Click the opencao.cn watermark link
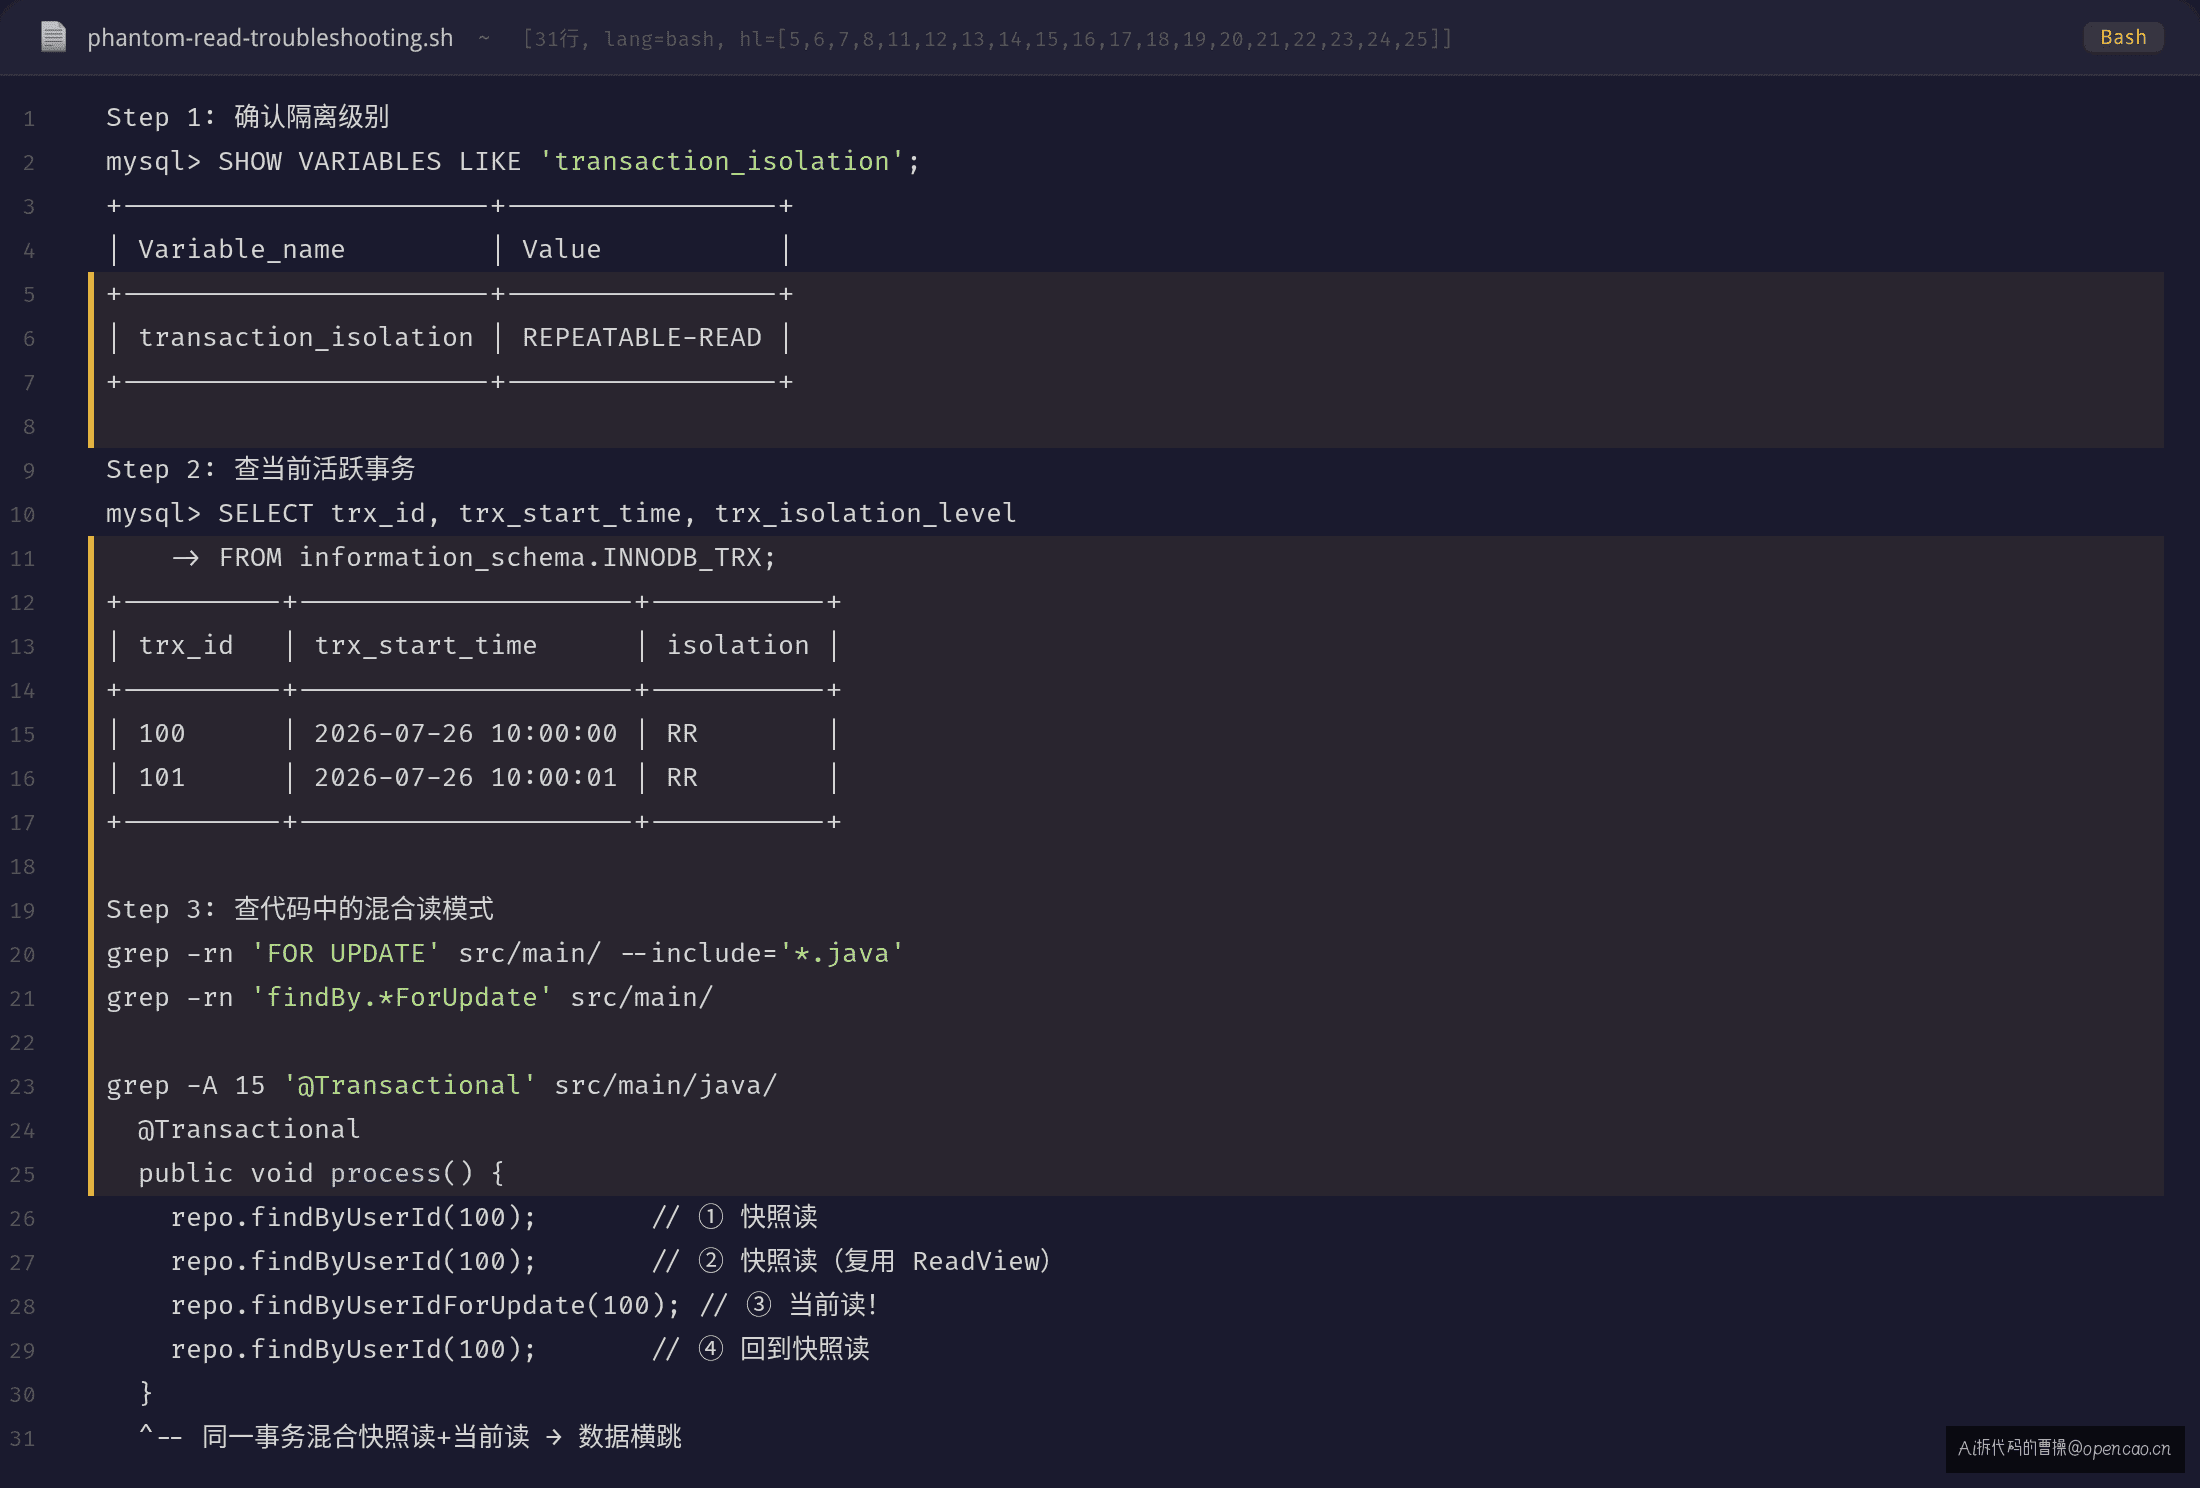 tap(2064, 1448)
